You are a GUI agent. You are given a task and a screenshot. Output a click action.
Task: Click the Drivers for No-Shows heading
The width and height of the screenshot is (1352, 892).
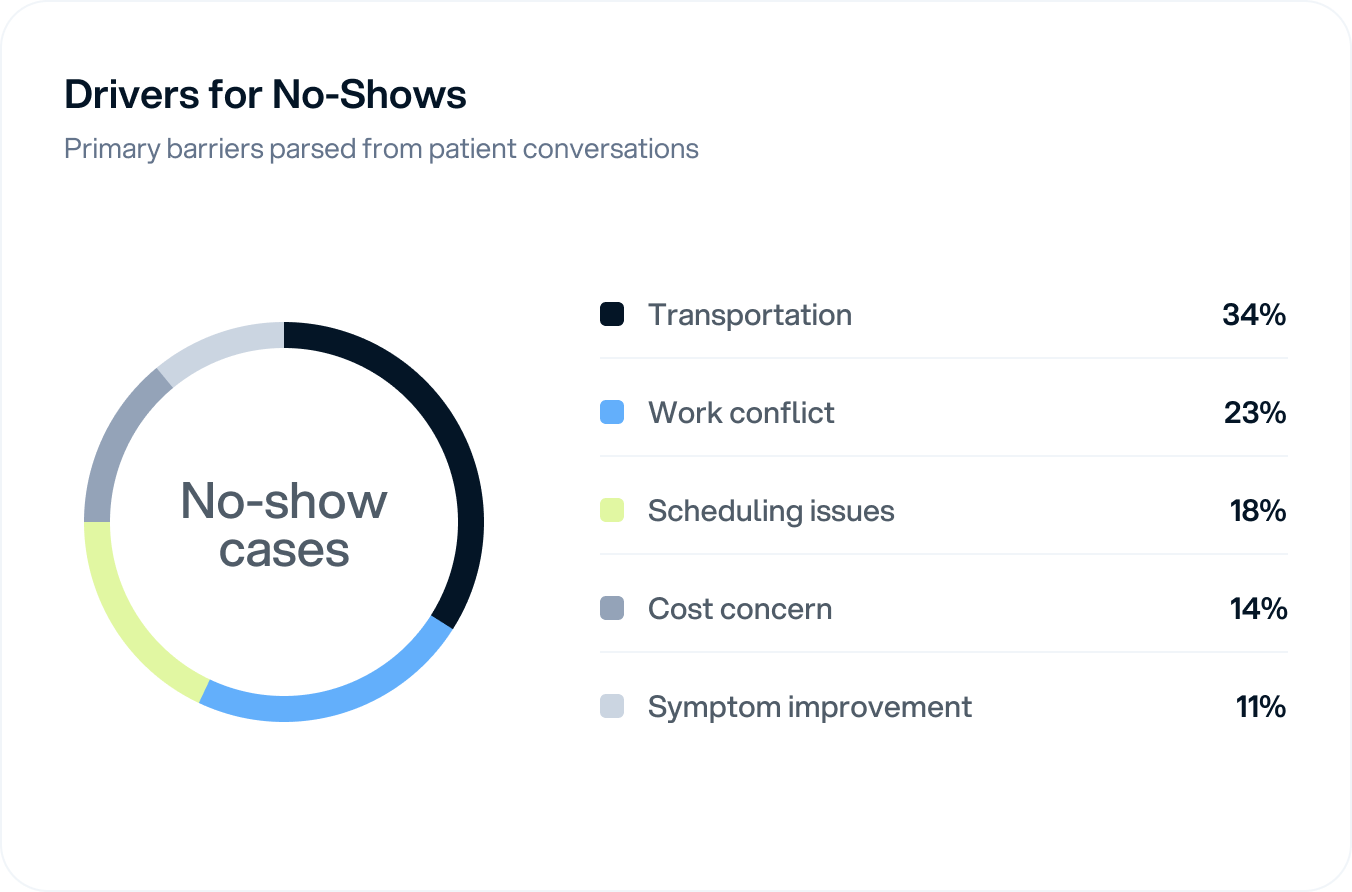pyautogui.click(x=265, y=95)
